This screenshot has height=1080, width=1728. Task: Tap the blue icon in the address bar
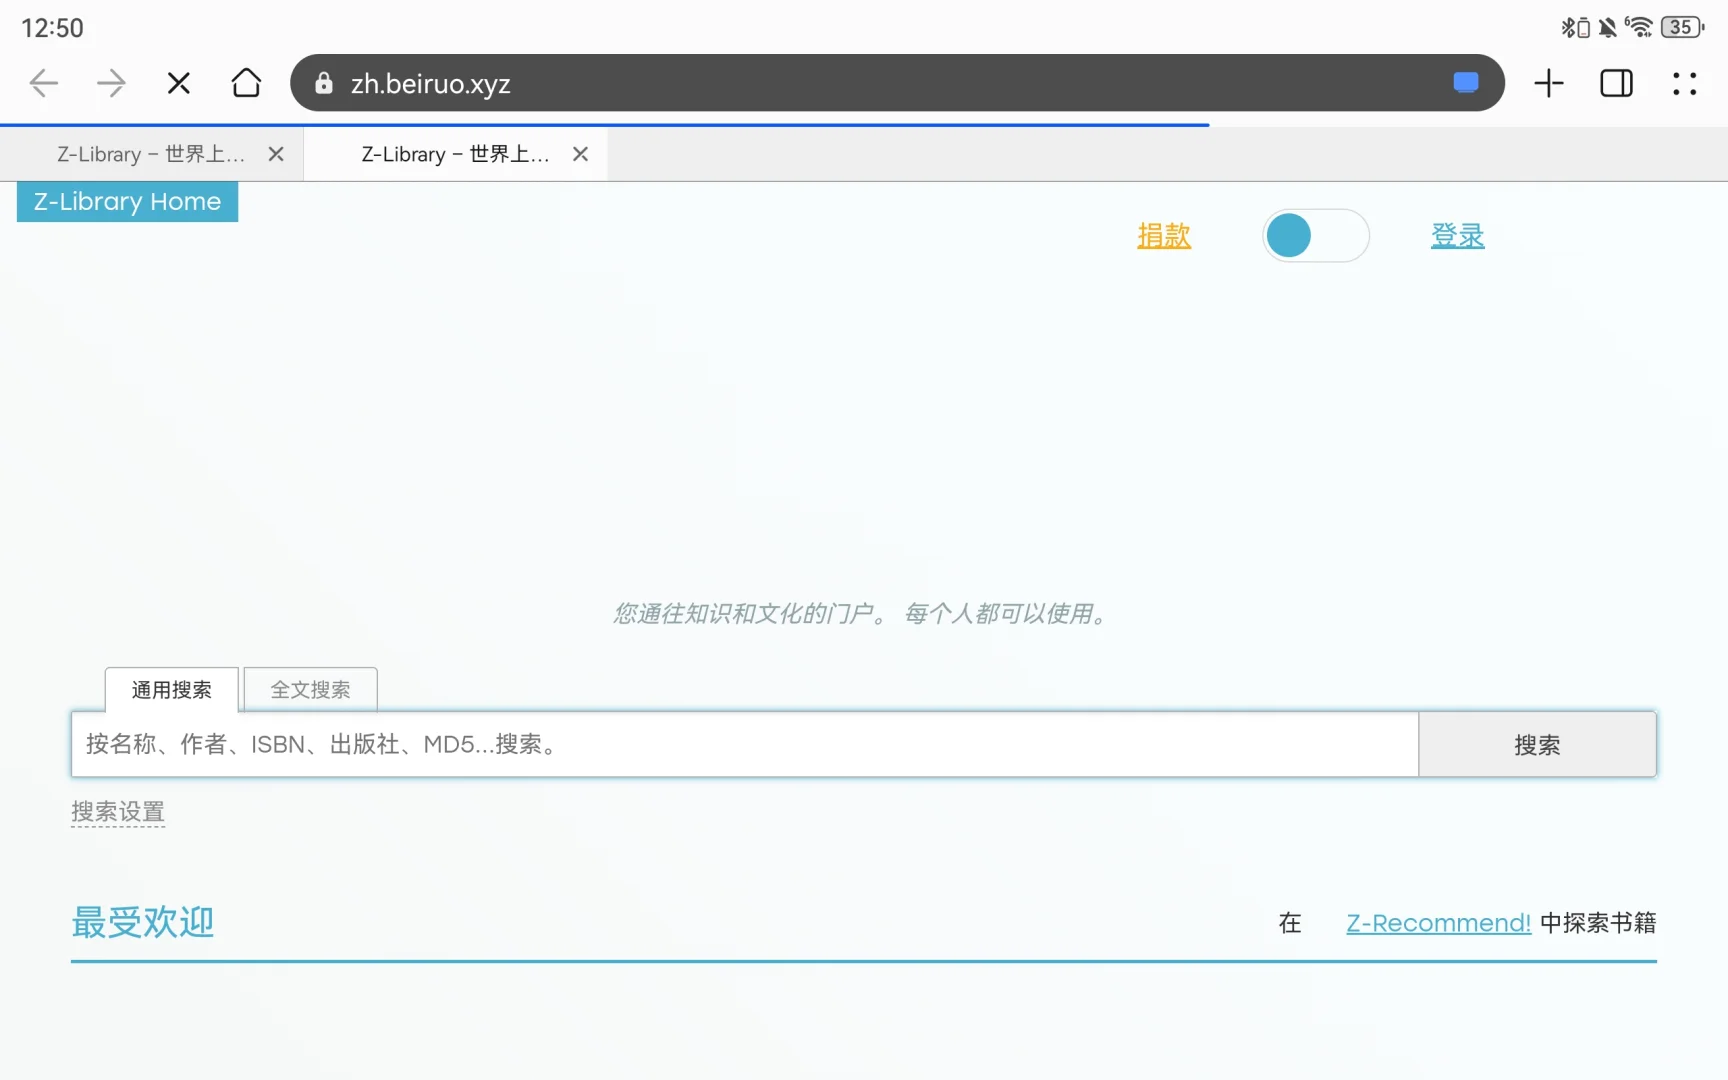click(x=1466, y=82)
